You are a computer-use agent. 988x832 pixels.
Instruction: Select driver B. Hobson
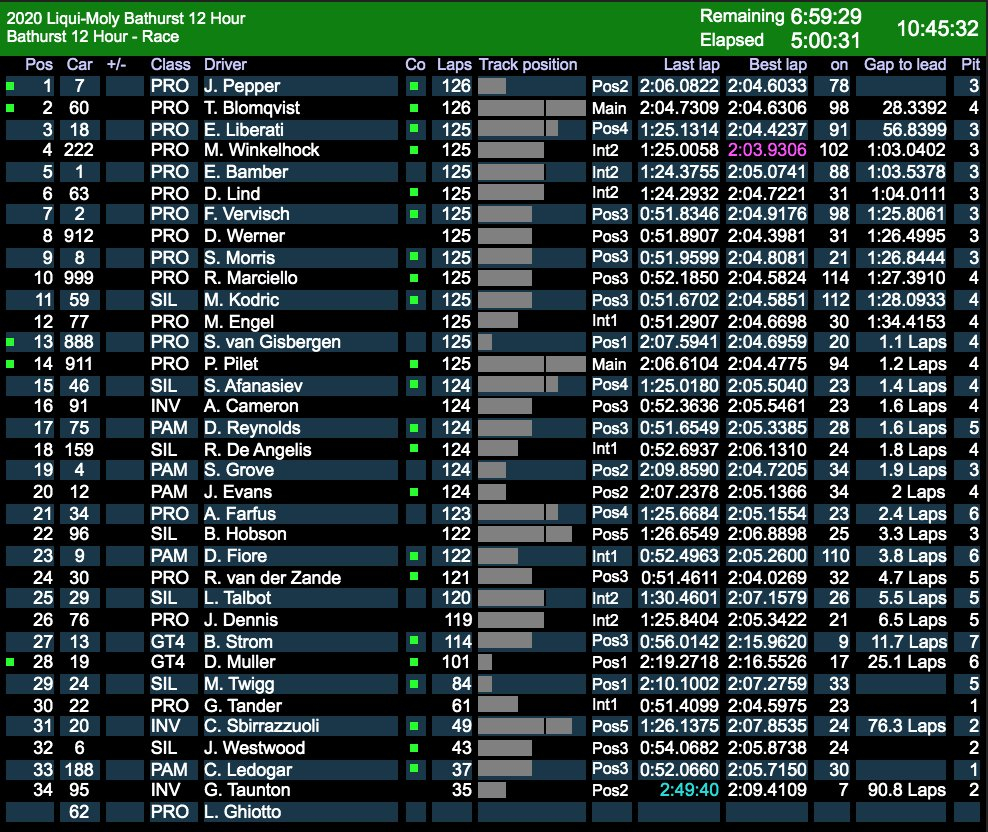click(244, 534)
